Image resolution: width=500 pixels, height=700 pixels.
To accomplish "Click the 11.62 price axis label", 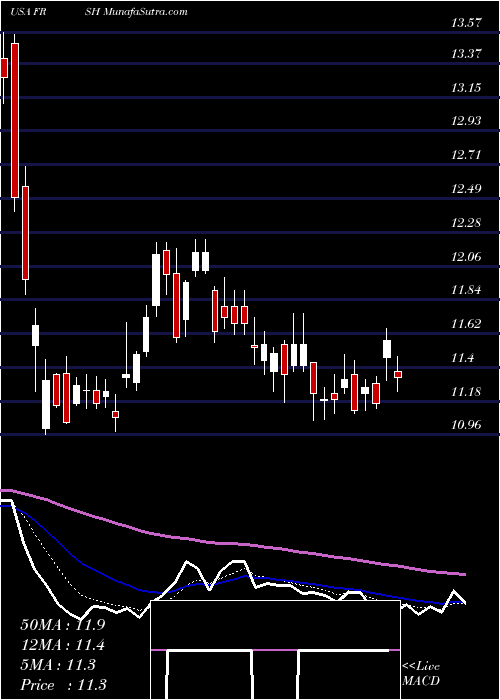I will [x=467, y=323].
